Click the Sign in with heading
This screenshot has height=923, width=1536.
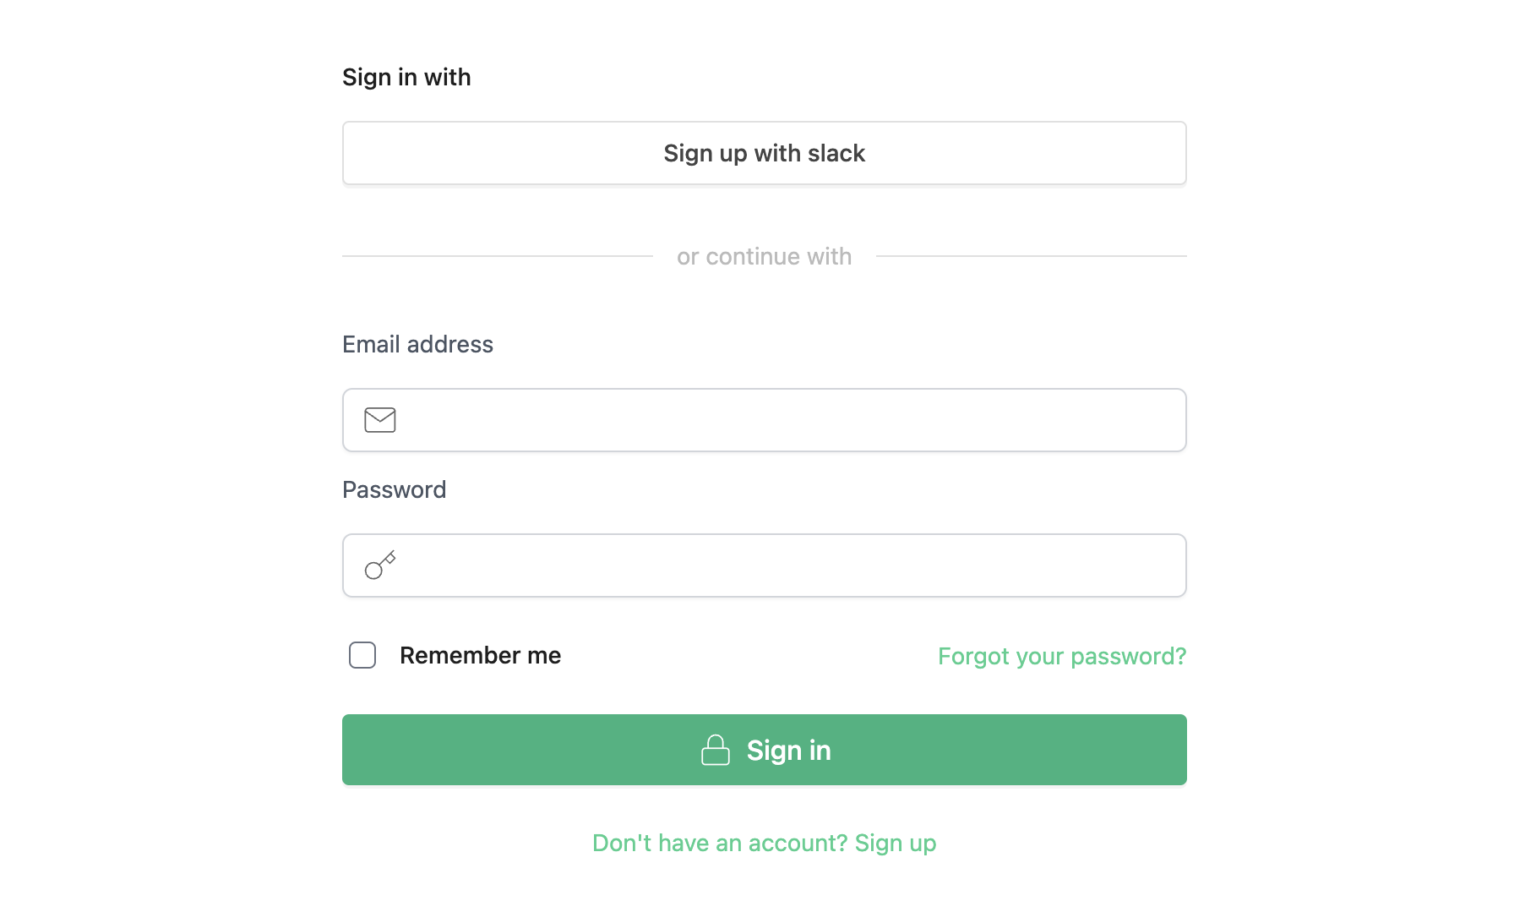click(406, 77)
